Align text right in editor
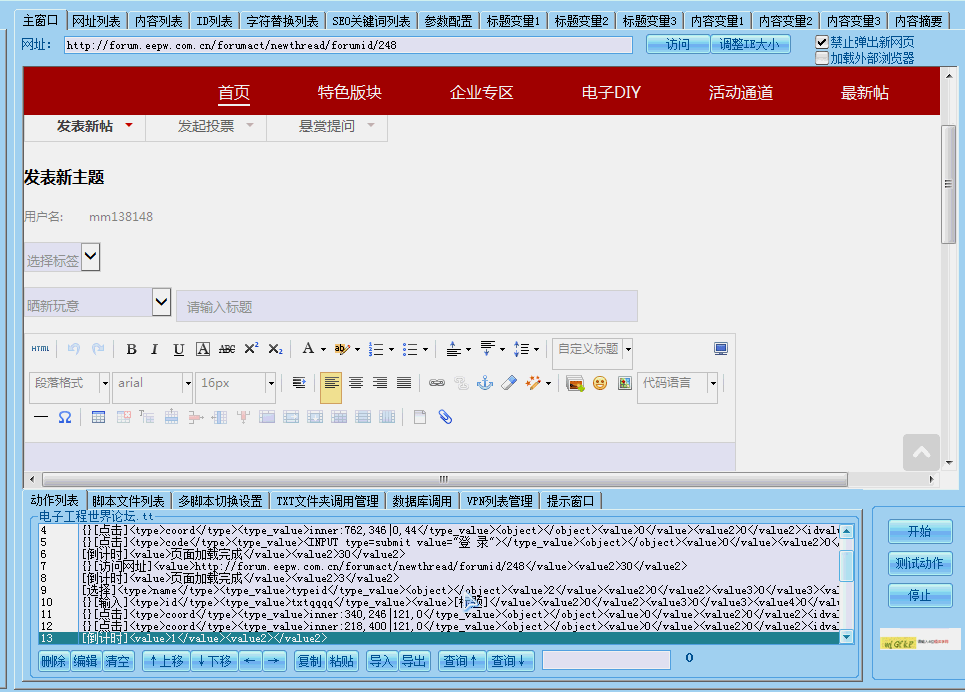 coord(380,383)
